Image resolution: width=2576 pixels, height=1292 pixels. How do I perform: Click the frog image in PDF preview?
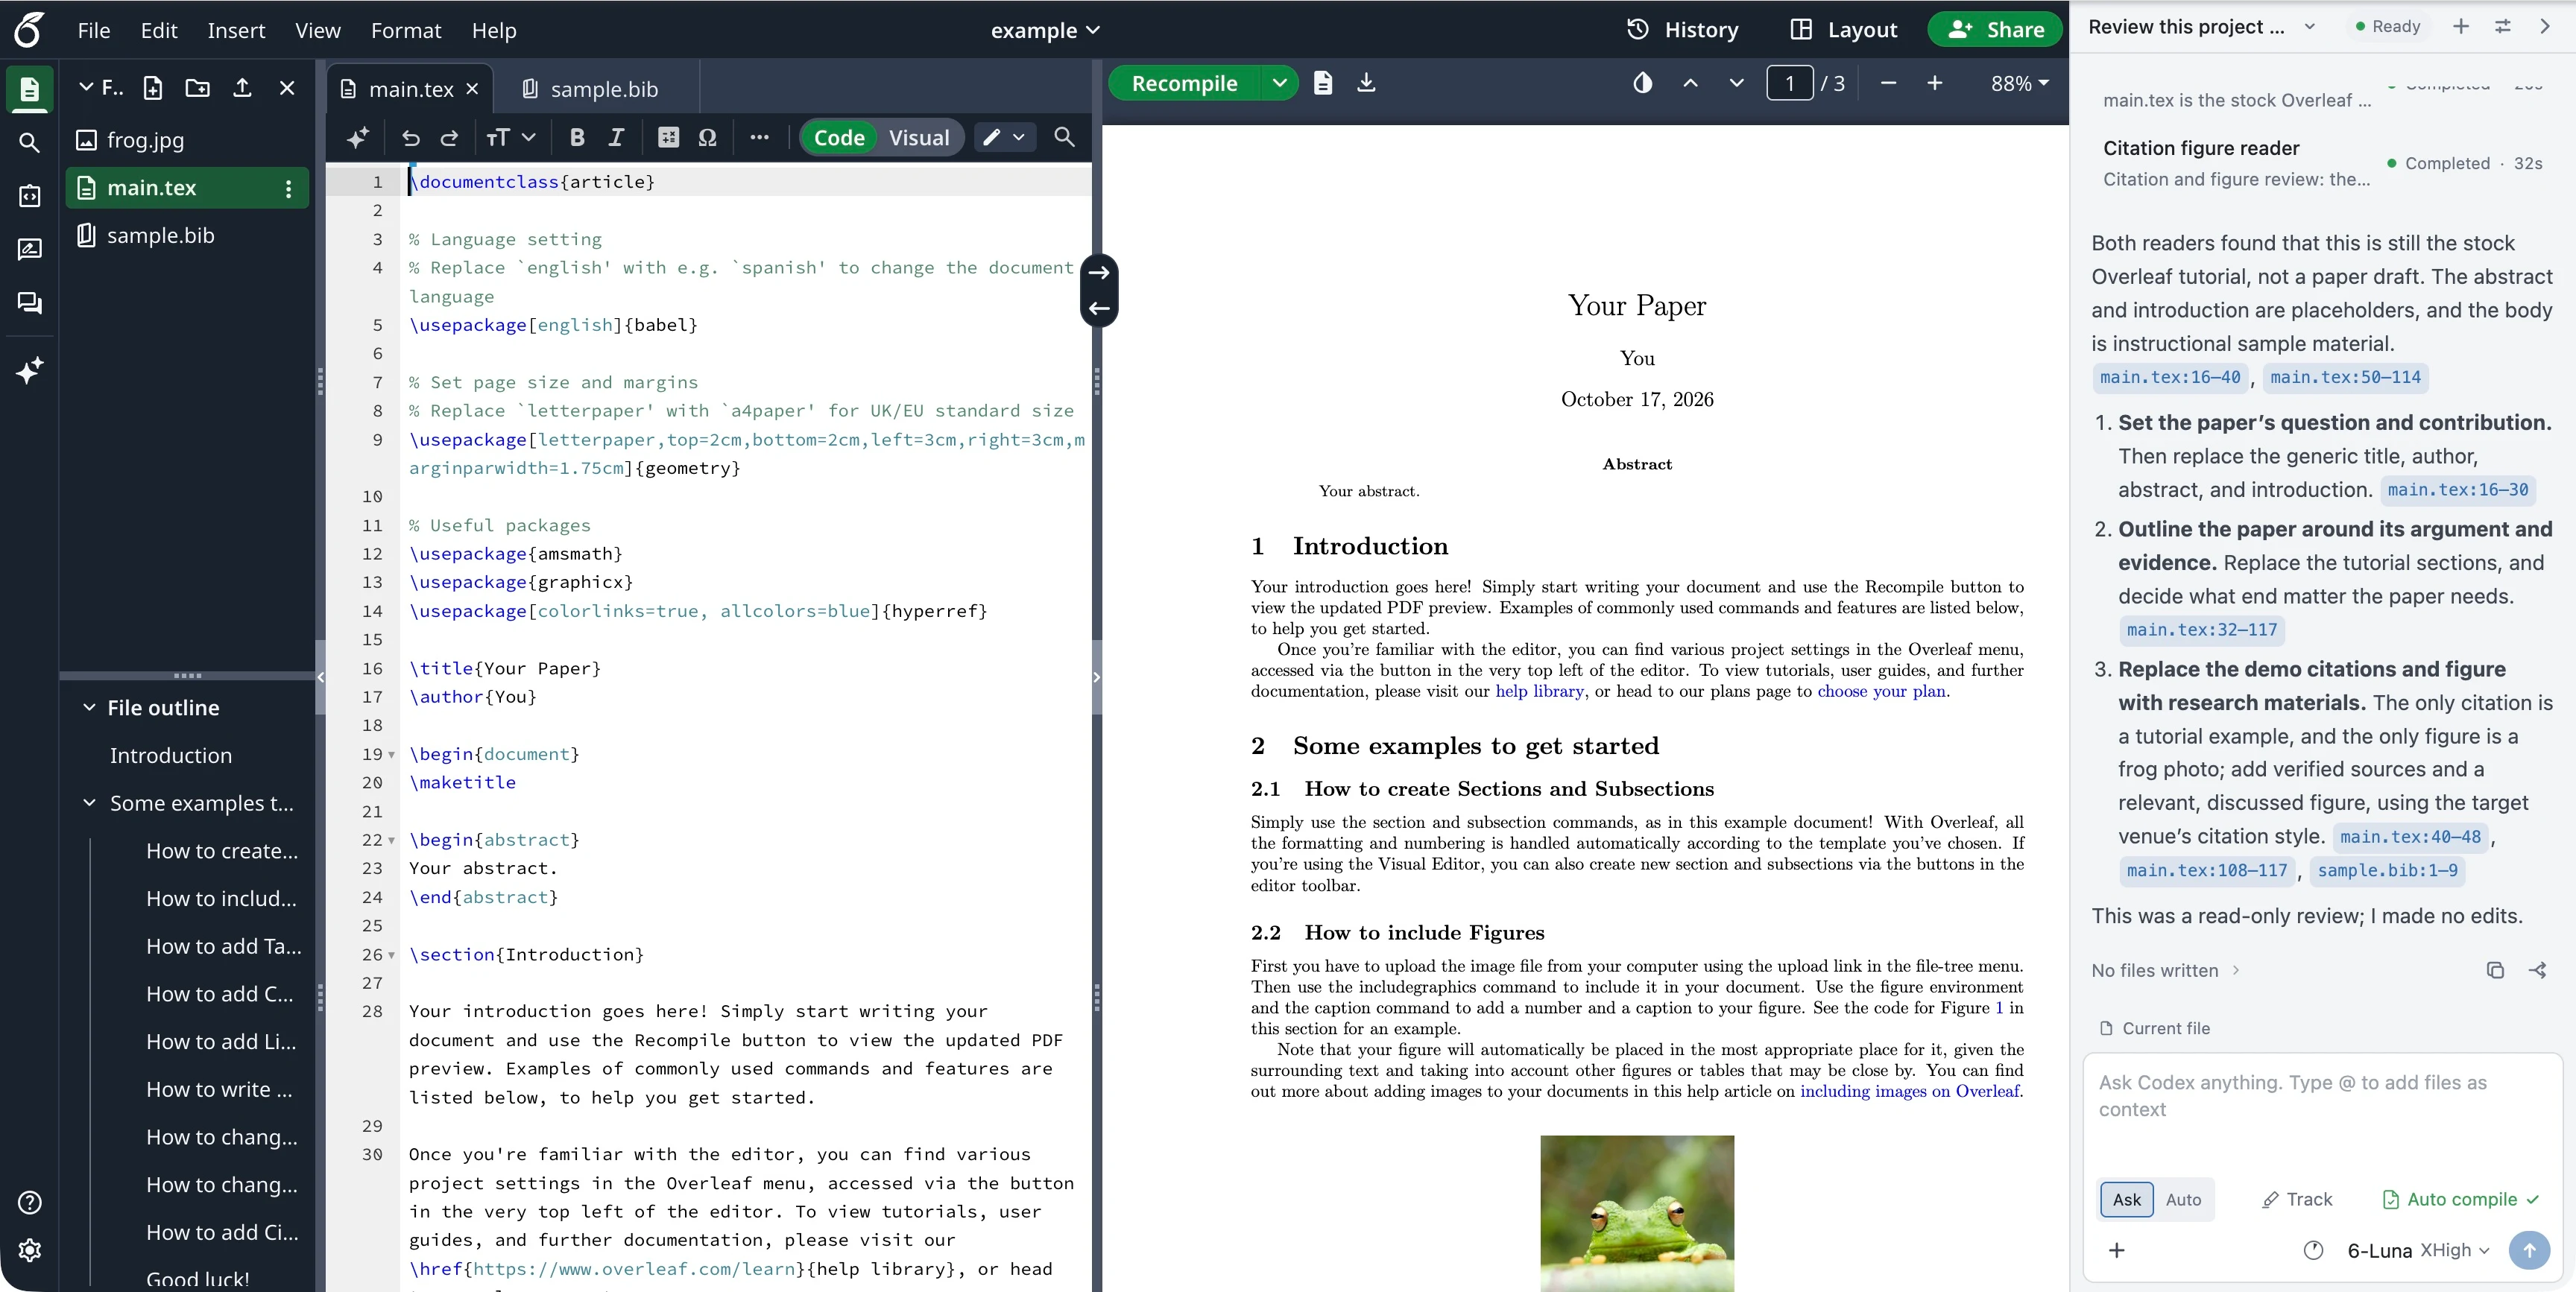[1636, 1212]
